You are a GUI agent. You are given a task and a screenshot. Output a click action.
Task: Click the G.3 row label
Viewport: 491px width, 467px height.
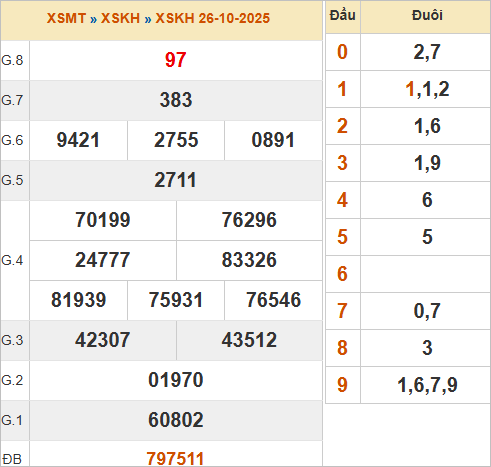(x=12, y=340)
